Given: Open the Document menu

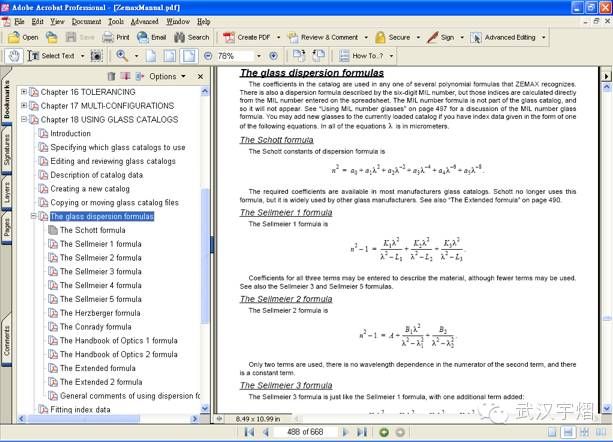Looking at the screenshot, I should tap(86, 21).
